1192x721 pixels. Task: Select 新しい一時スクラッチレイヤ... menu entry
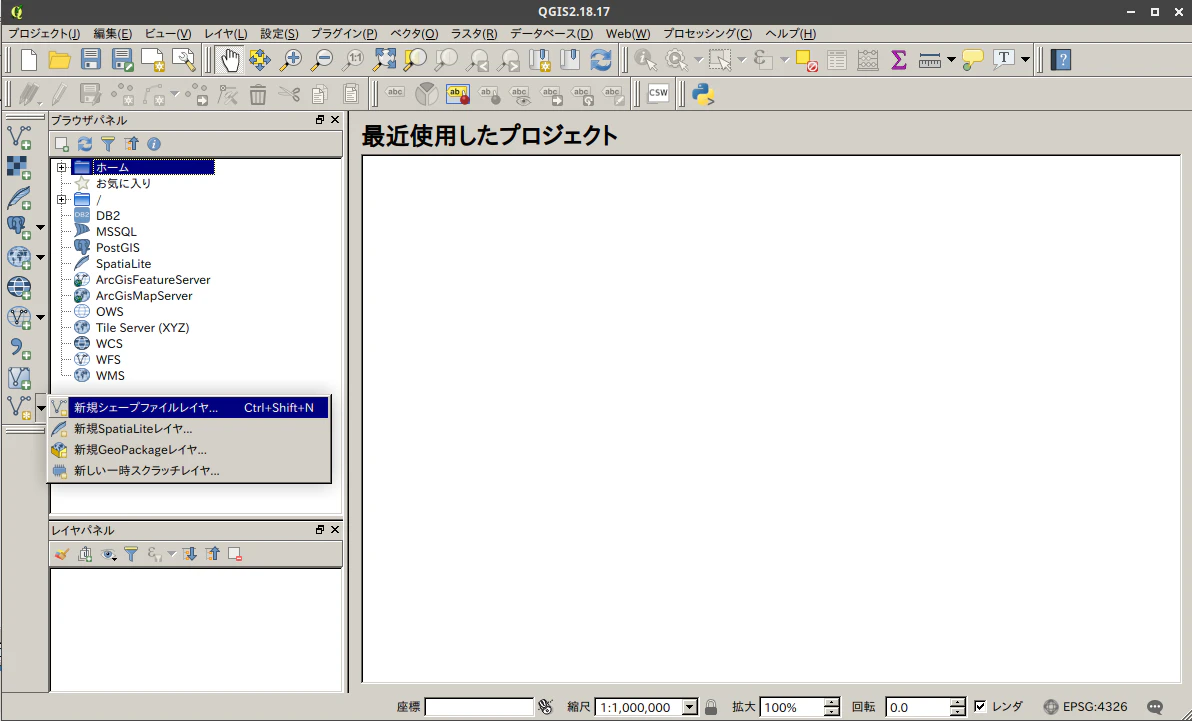(x=190, y=471)
